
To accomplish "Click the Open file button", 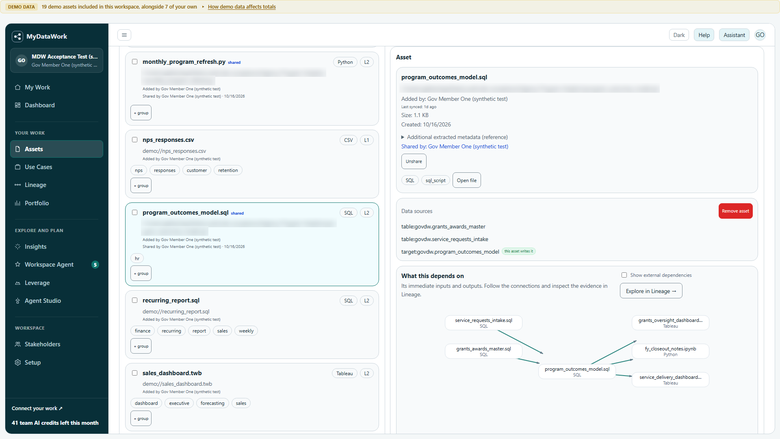I will [467, 180].
